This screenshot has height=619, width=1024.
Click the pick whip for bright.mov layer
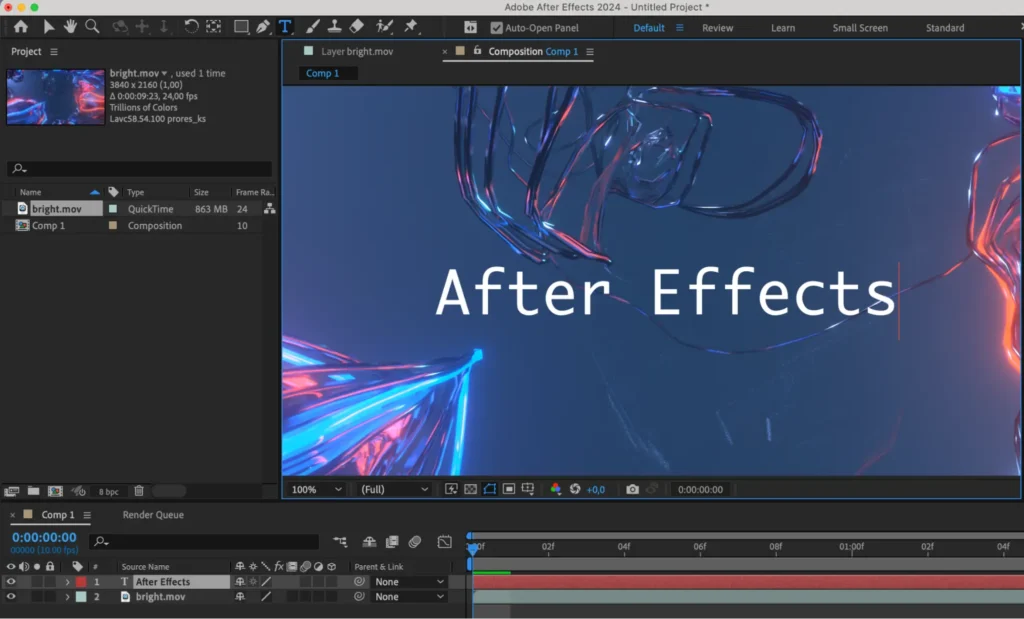pos(359,596)
